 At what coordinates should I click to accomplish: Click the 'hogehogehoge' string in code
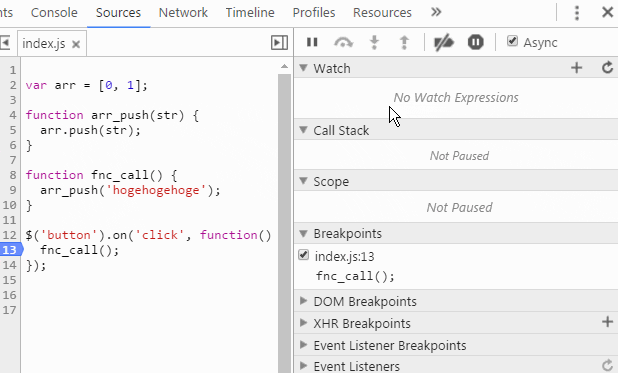tap(156, 190)
